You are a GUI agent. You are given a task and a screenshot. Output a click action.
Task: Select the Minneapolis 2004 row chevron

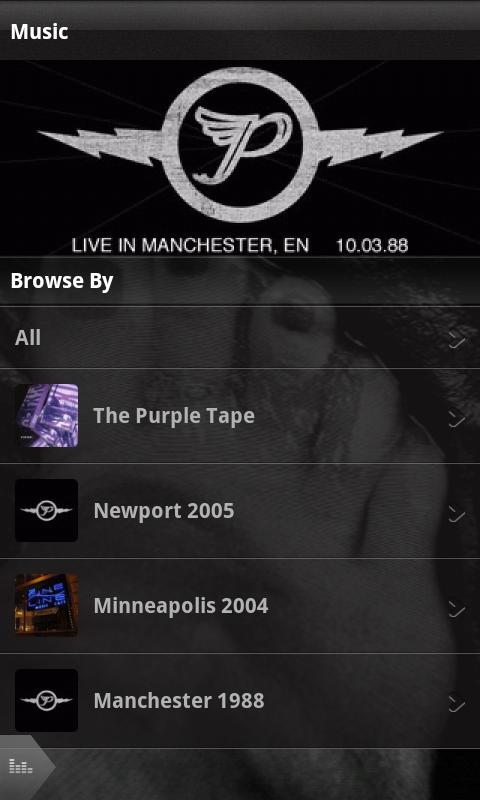[457, 608]
